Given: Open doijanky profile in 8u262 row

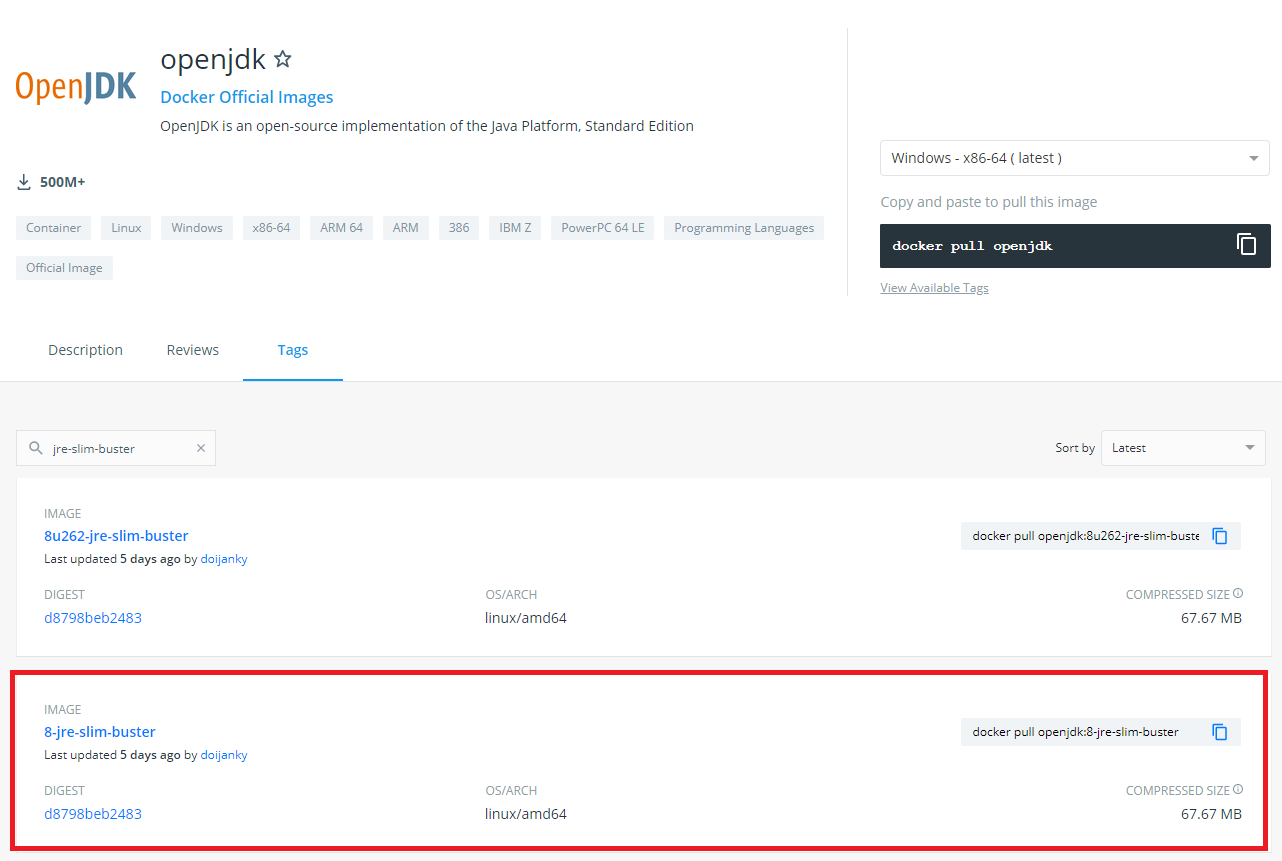Looking at the screenshot, I should pos(224,559).
